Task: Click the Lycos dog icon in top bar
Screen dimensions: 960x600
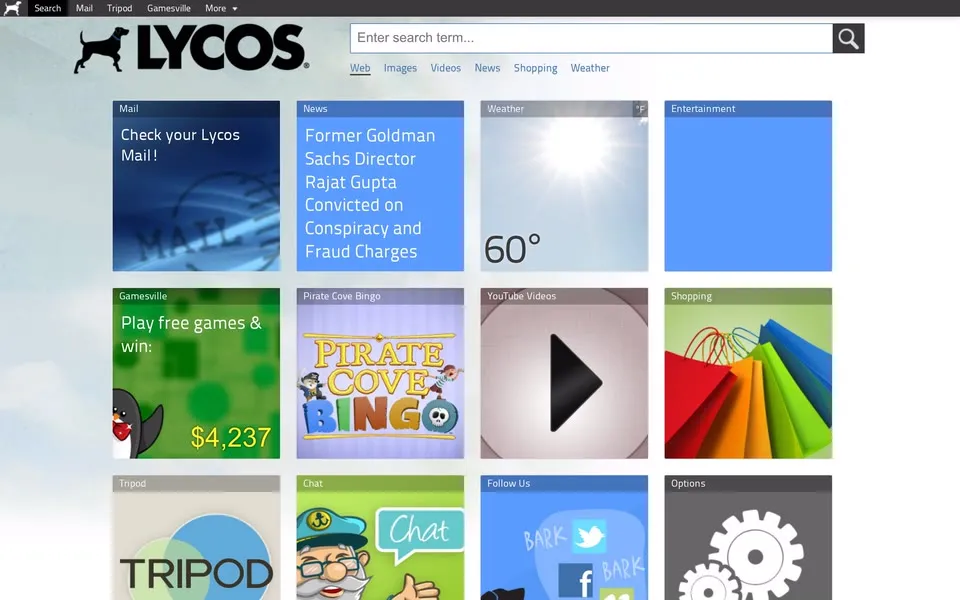Action: 12,8
